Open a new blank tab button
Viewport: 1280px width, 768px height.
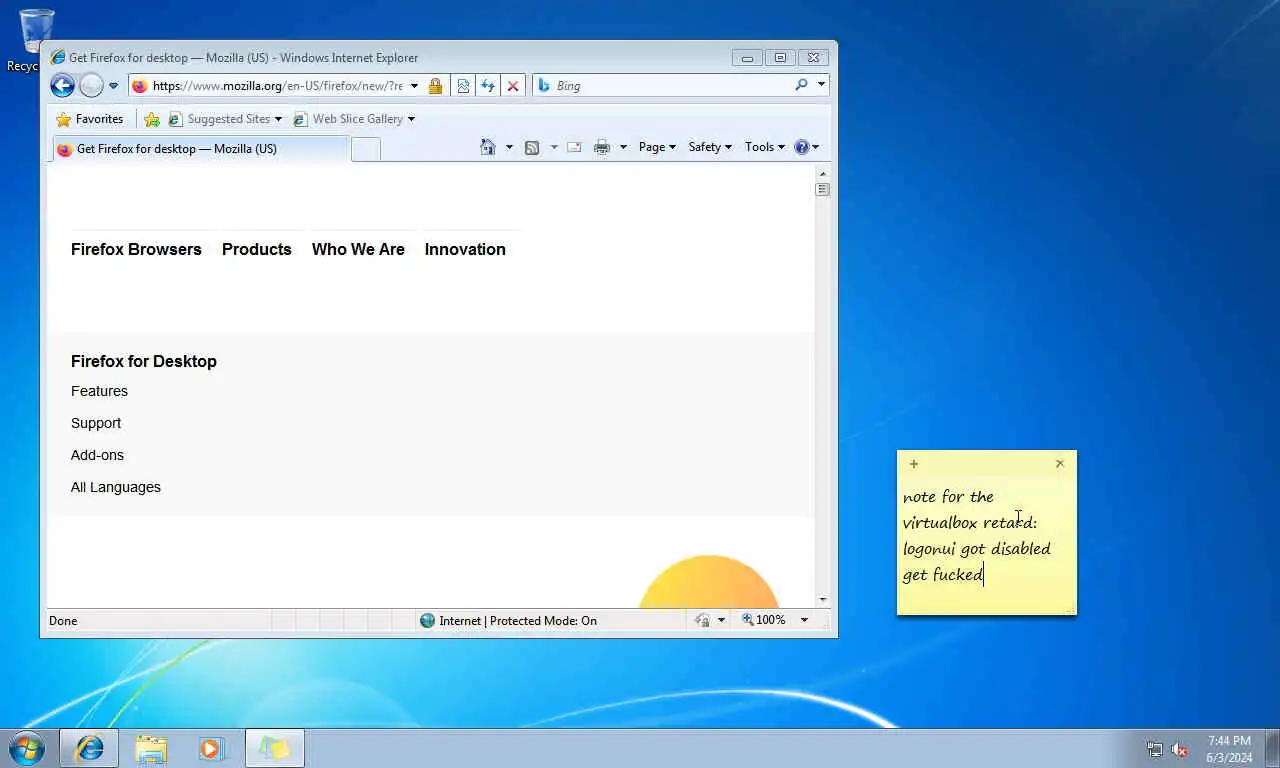tap(366, 149)
